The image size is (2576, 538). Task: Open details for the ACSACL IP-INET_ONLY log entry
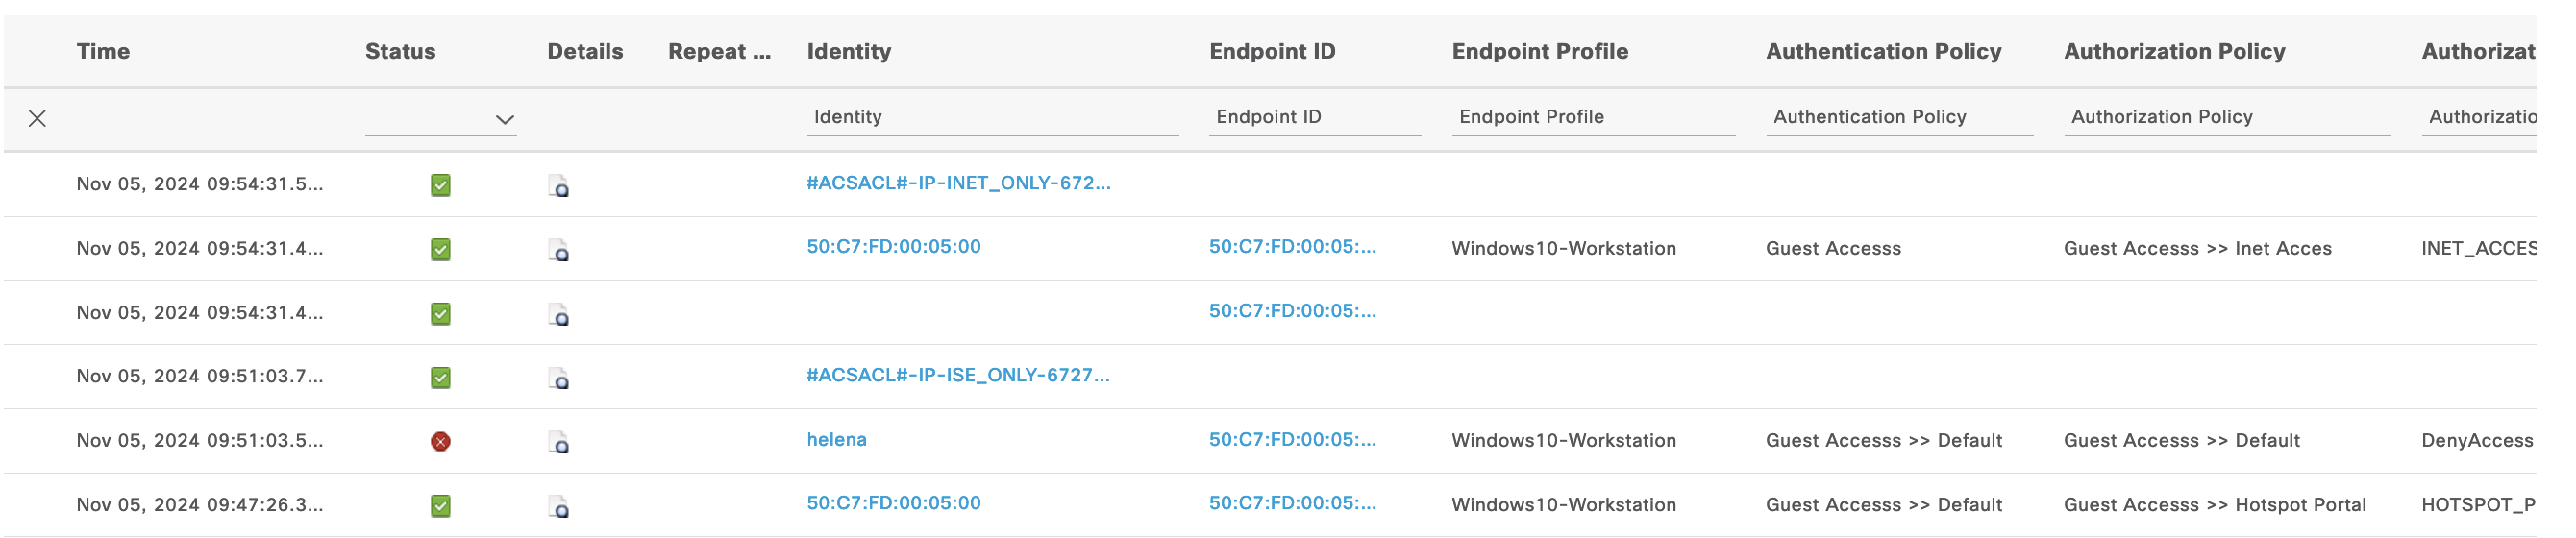tap(559, 186)
